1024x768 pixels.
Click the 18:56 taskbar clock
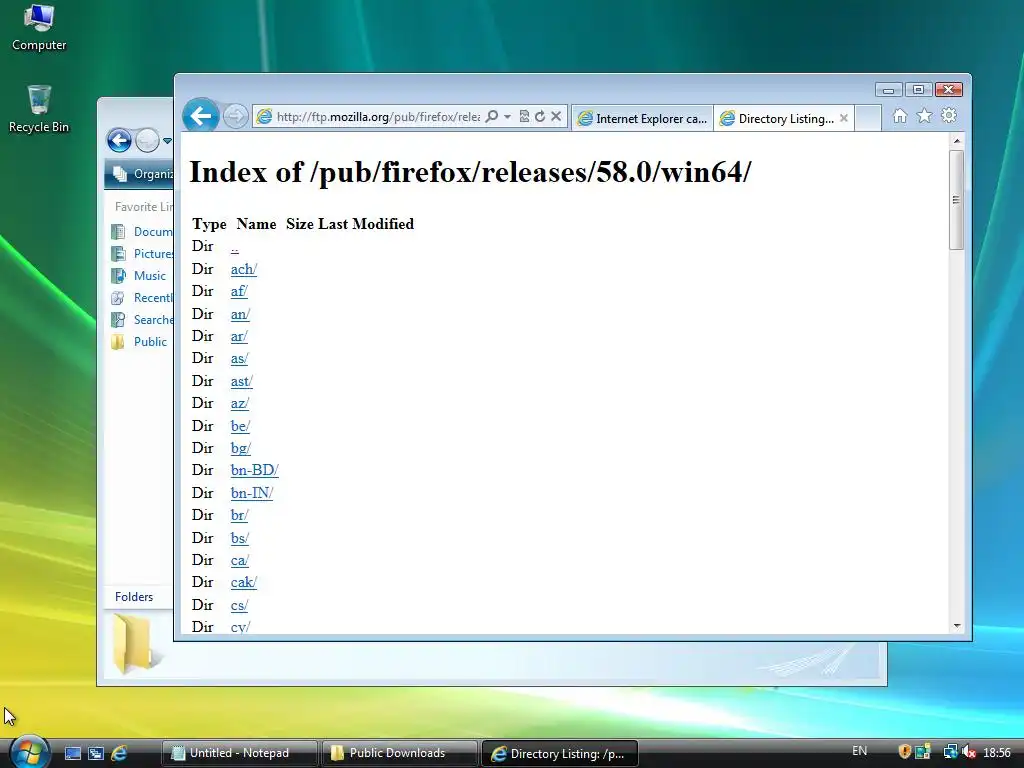tap(997, 752)
